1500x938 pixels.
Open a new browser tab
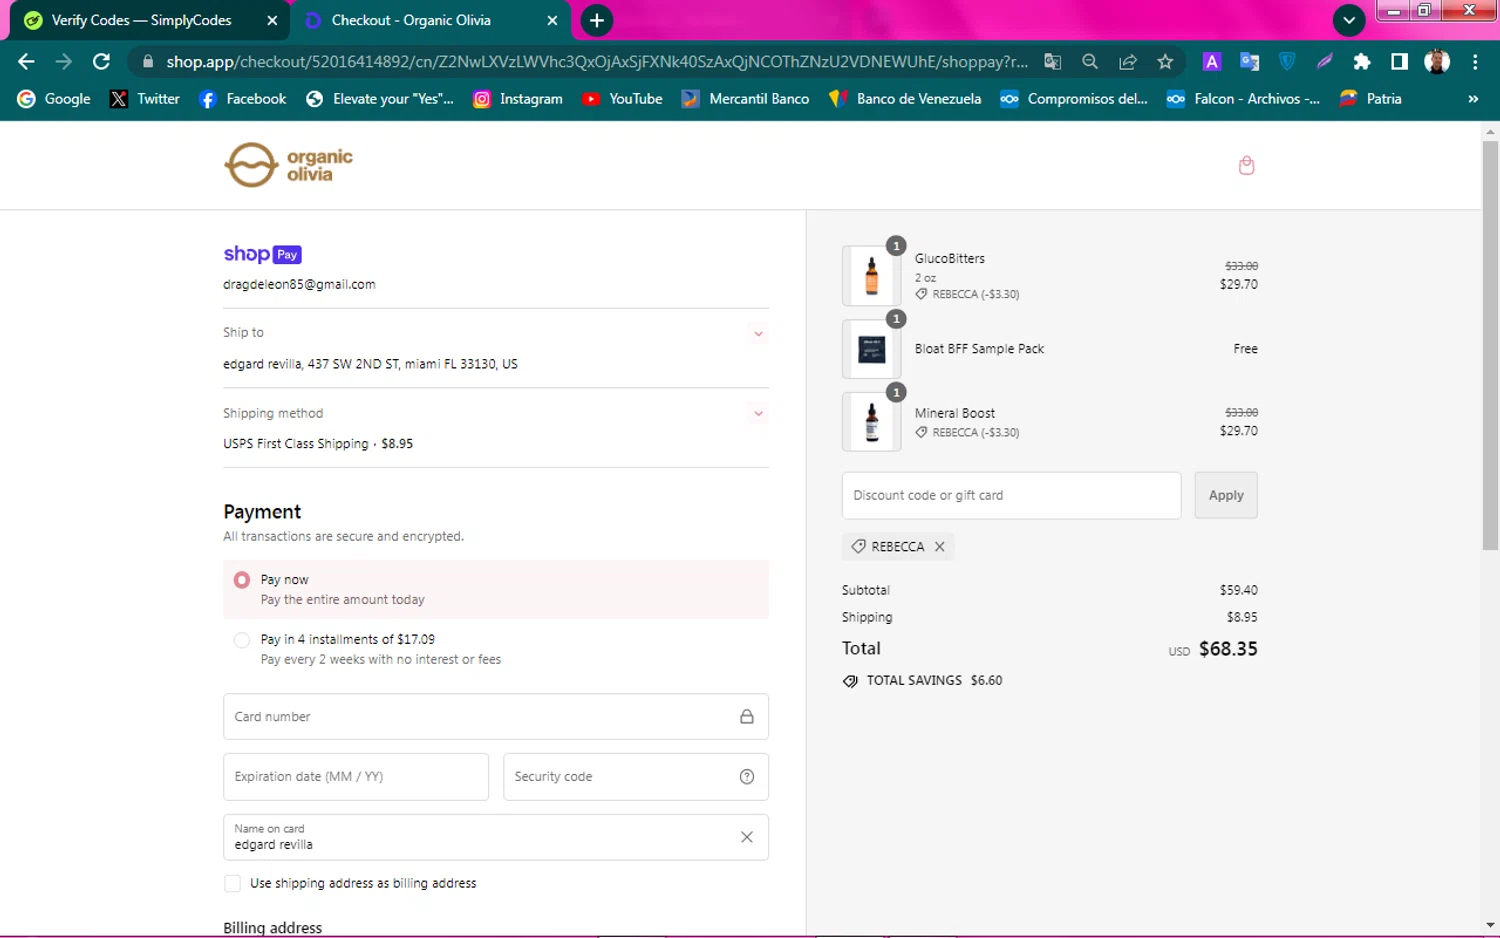(x=597, y=20)
